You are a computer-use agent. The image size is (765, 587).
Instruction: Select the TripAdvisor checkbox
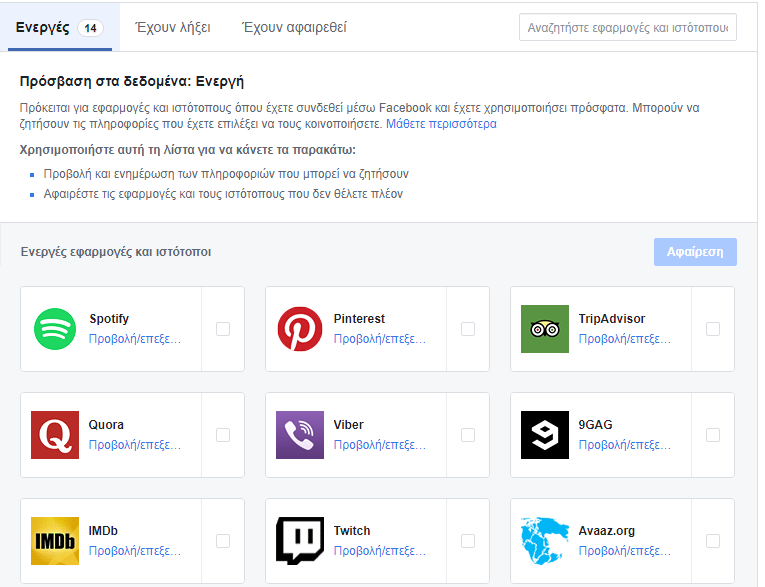tap(713, 329)
